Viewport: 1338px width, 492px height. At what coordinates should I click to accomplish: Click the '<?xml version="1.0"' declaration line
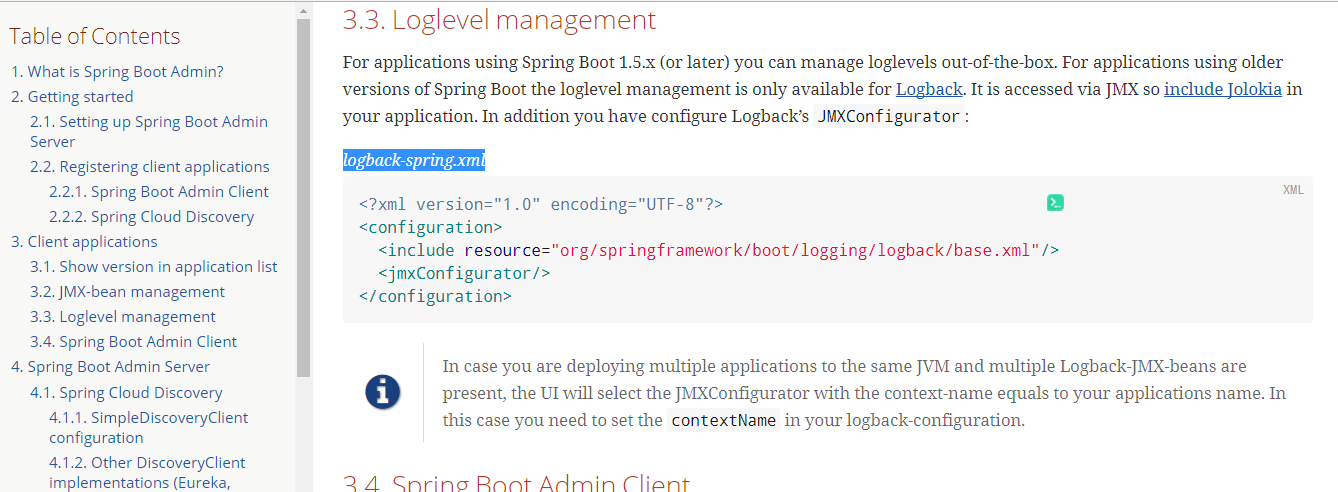click(x=541, y=204)
